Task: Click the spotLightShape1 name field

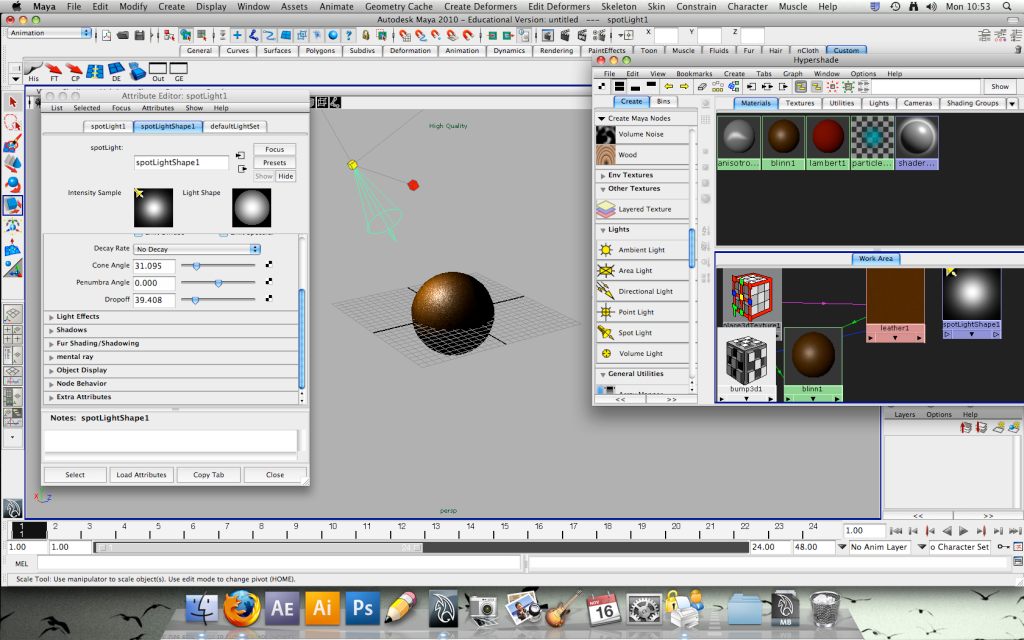Action: tap(182, 163)
